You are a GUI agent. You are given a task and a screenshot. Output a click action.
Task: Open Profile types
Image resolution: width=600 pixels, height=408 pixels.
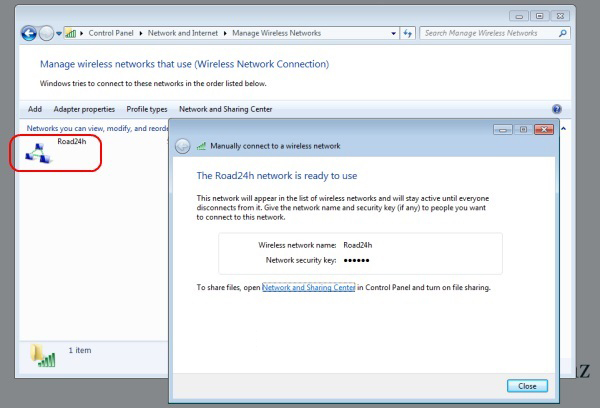click(147, 109)
